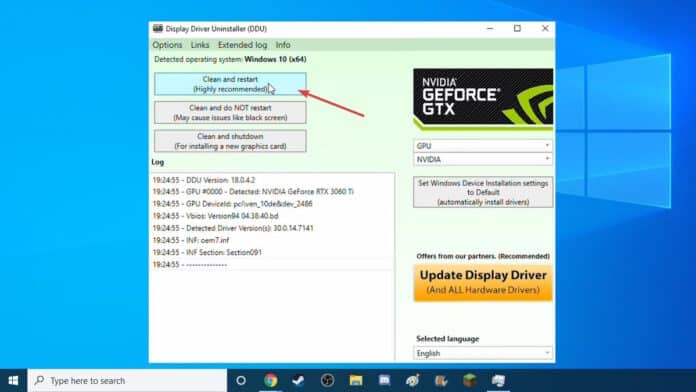Viewport: 696px width, 392px height.
Task: Expand the English language dropdown
Action: point(483,353)
